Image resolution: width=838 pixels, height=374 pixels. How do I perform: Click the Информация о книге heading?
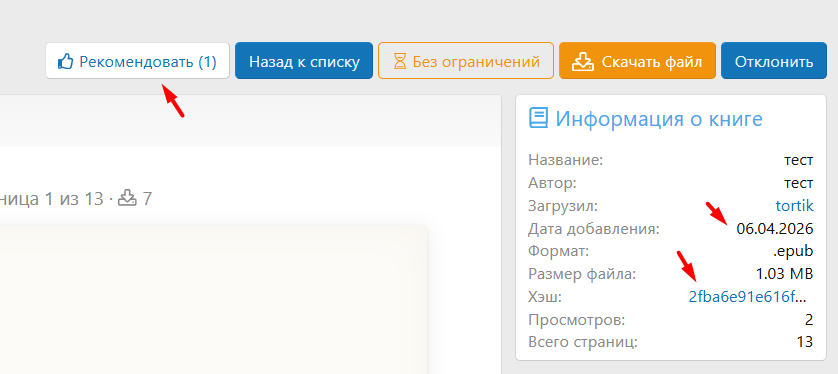[x=659, y=118]
